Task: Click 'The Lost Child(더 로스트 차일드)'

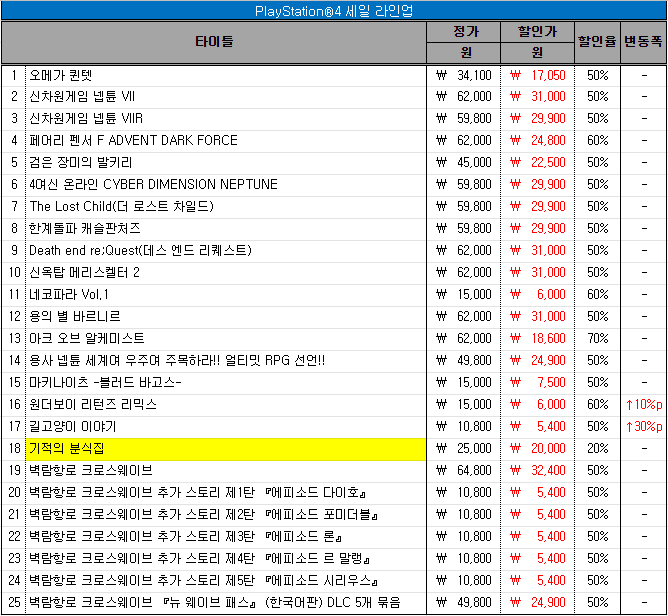Action: tap(121, 207)
